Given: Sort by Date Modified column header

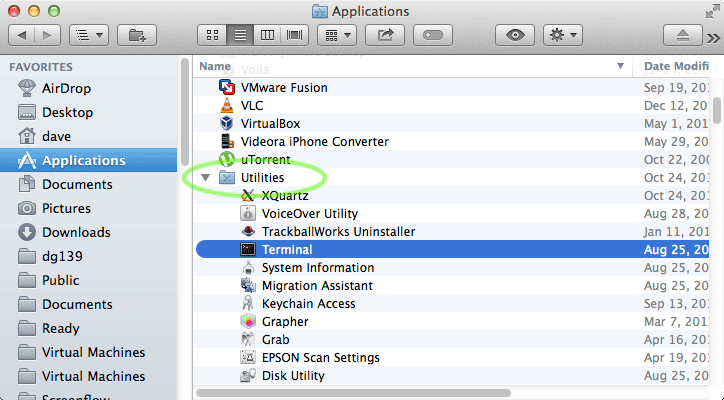Looking at the screenshot, I should point(676,67).
